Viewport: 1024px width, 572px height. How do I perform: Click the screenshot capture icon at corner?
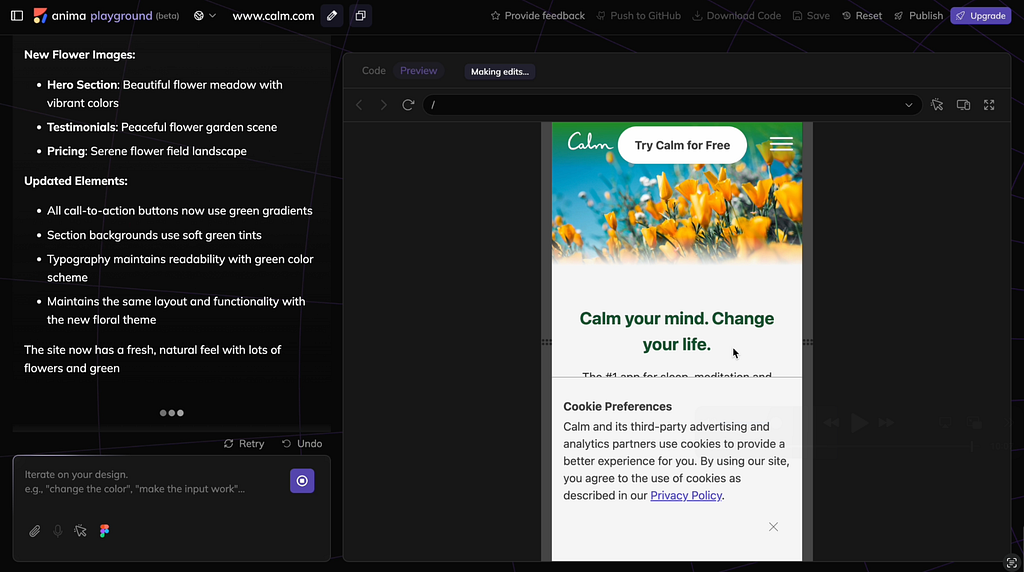coord(1012,562)
